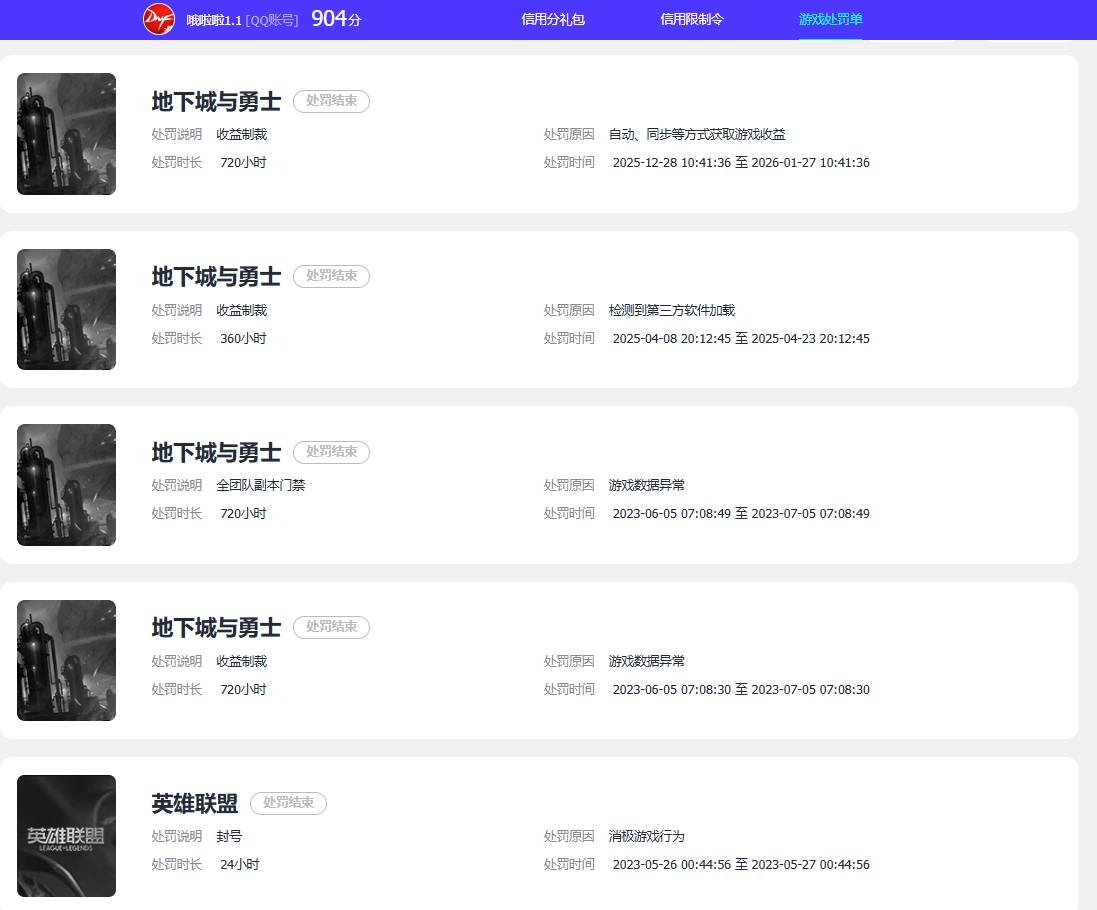Click thumbnail of the 全团队副本门禁 penalty card

point(66,485)
